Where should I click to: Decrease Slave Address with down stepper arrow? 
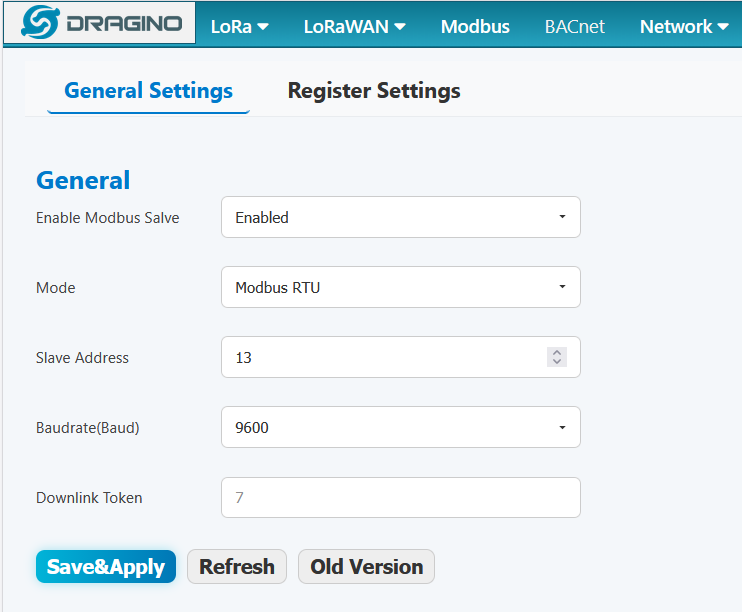[557, 362]
